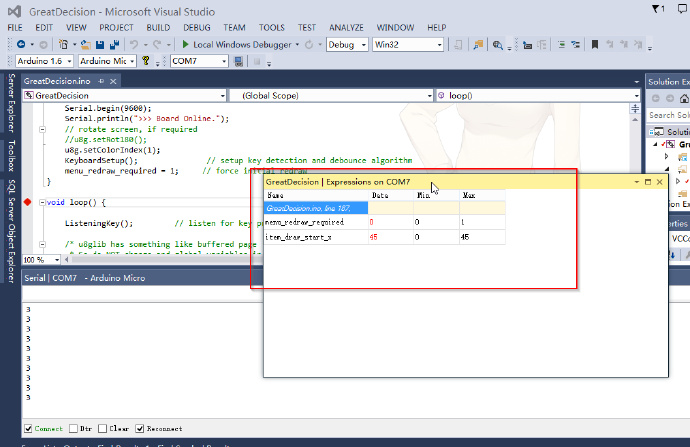The width and height of the screenshot is (690, 447).
Task: Click the feedback speech bubble icon
Action: tap(683, 9)
